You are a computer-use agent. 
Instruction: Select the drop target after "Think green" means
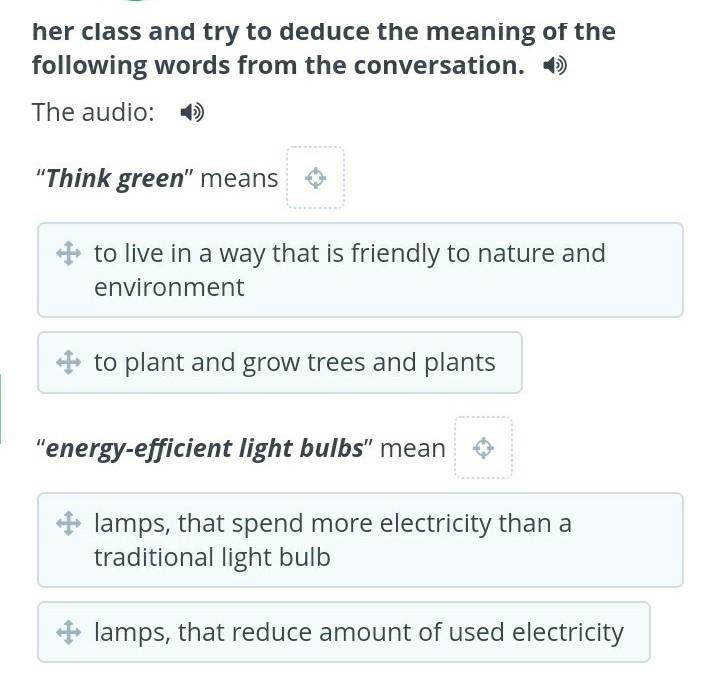click(x=316, y=178)
